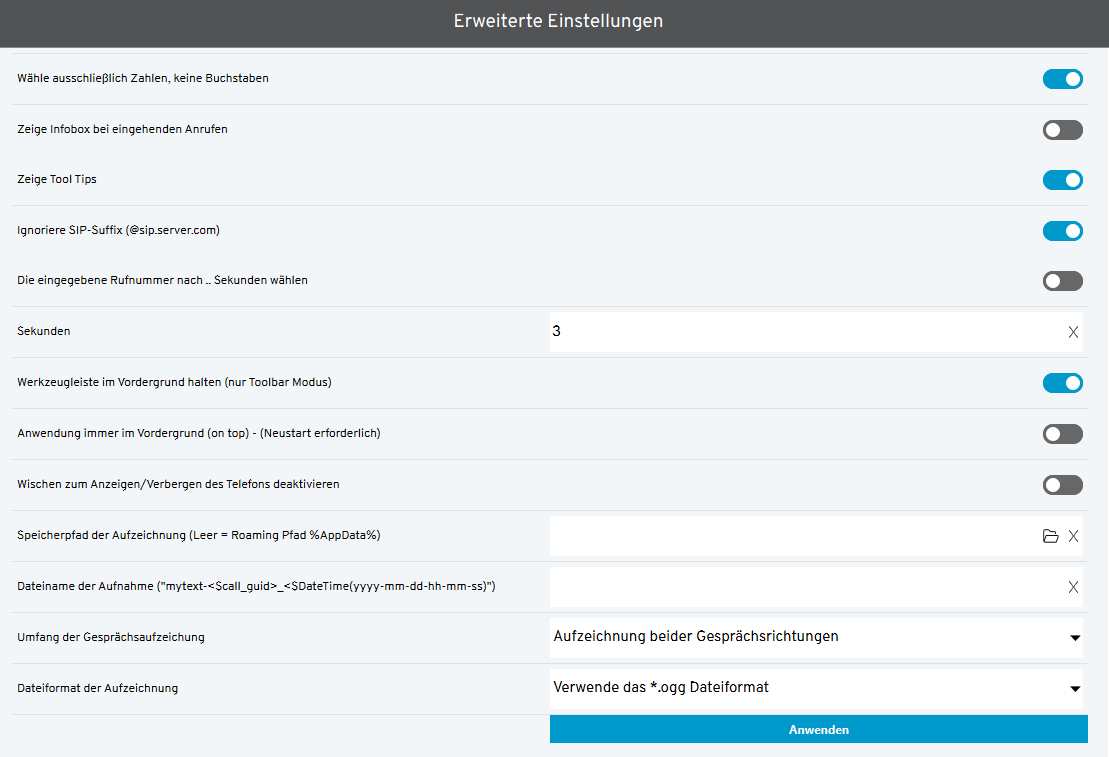Toggle 'Wischen zum Anzeigen/Verbergen' deactivation switch
This screenshot has width=1109, height=757.
tap(1062, 485)
